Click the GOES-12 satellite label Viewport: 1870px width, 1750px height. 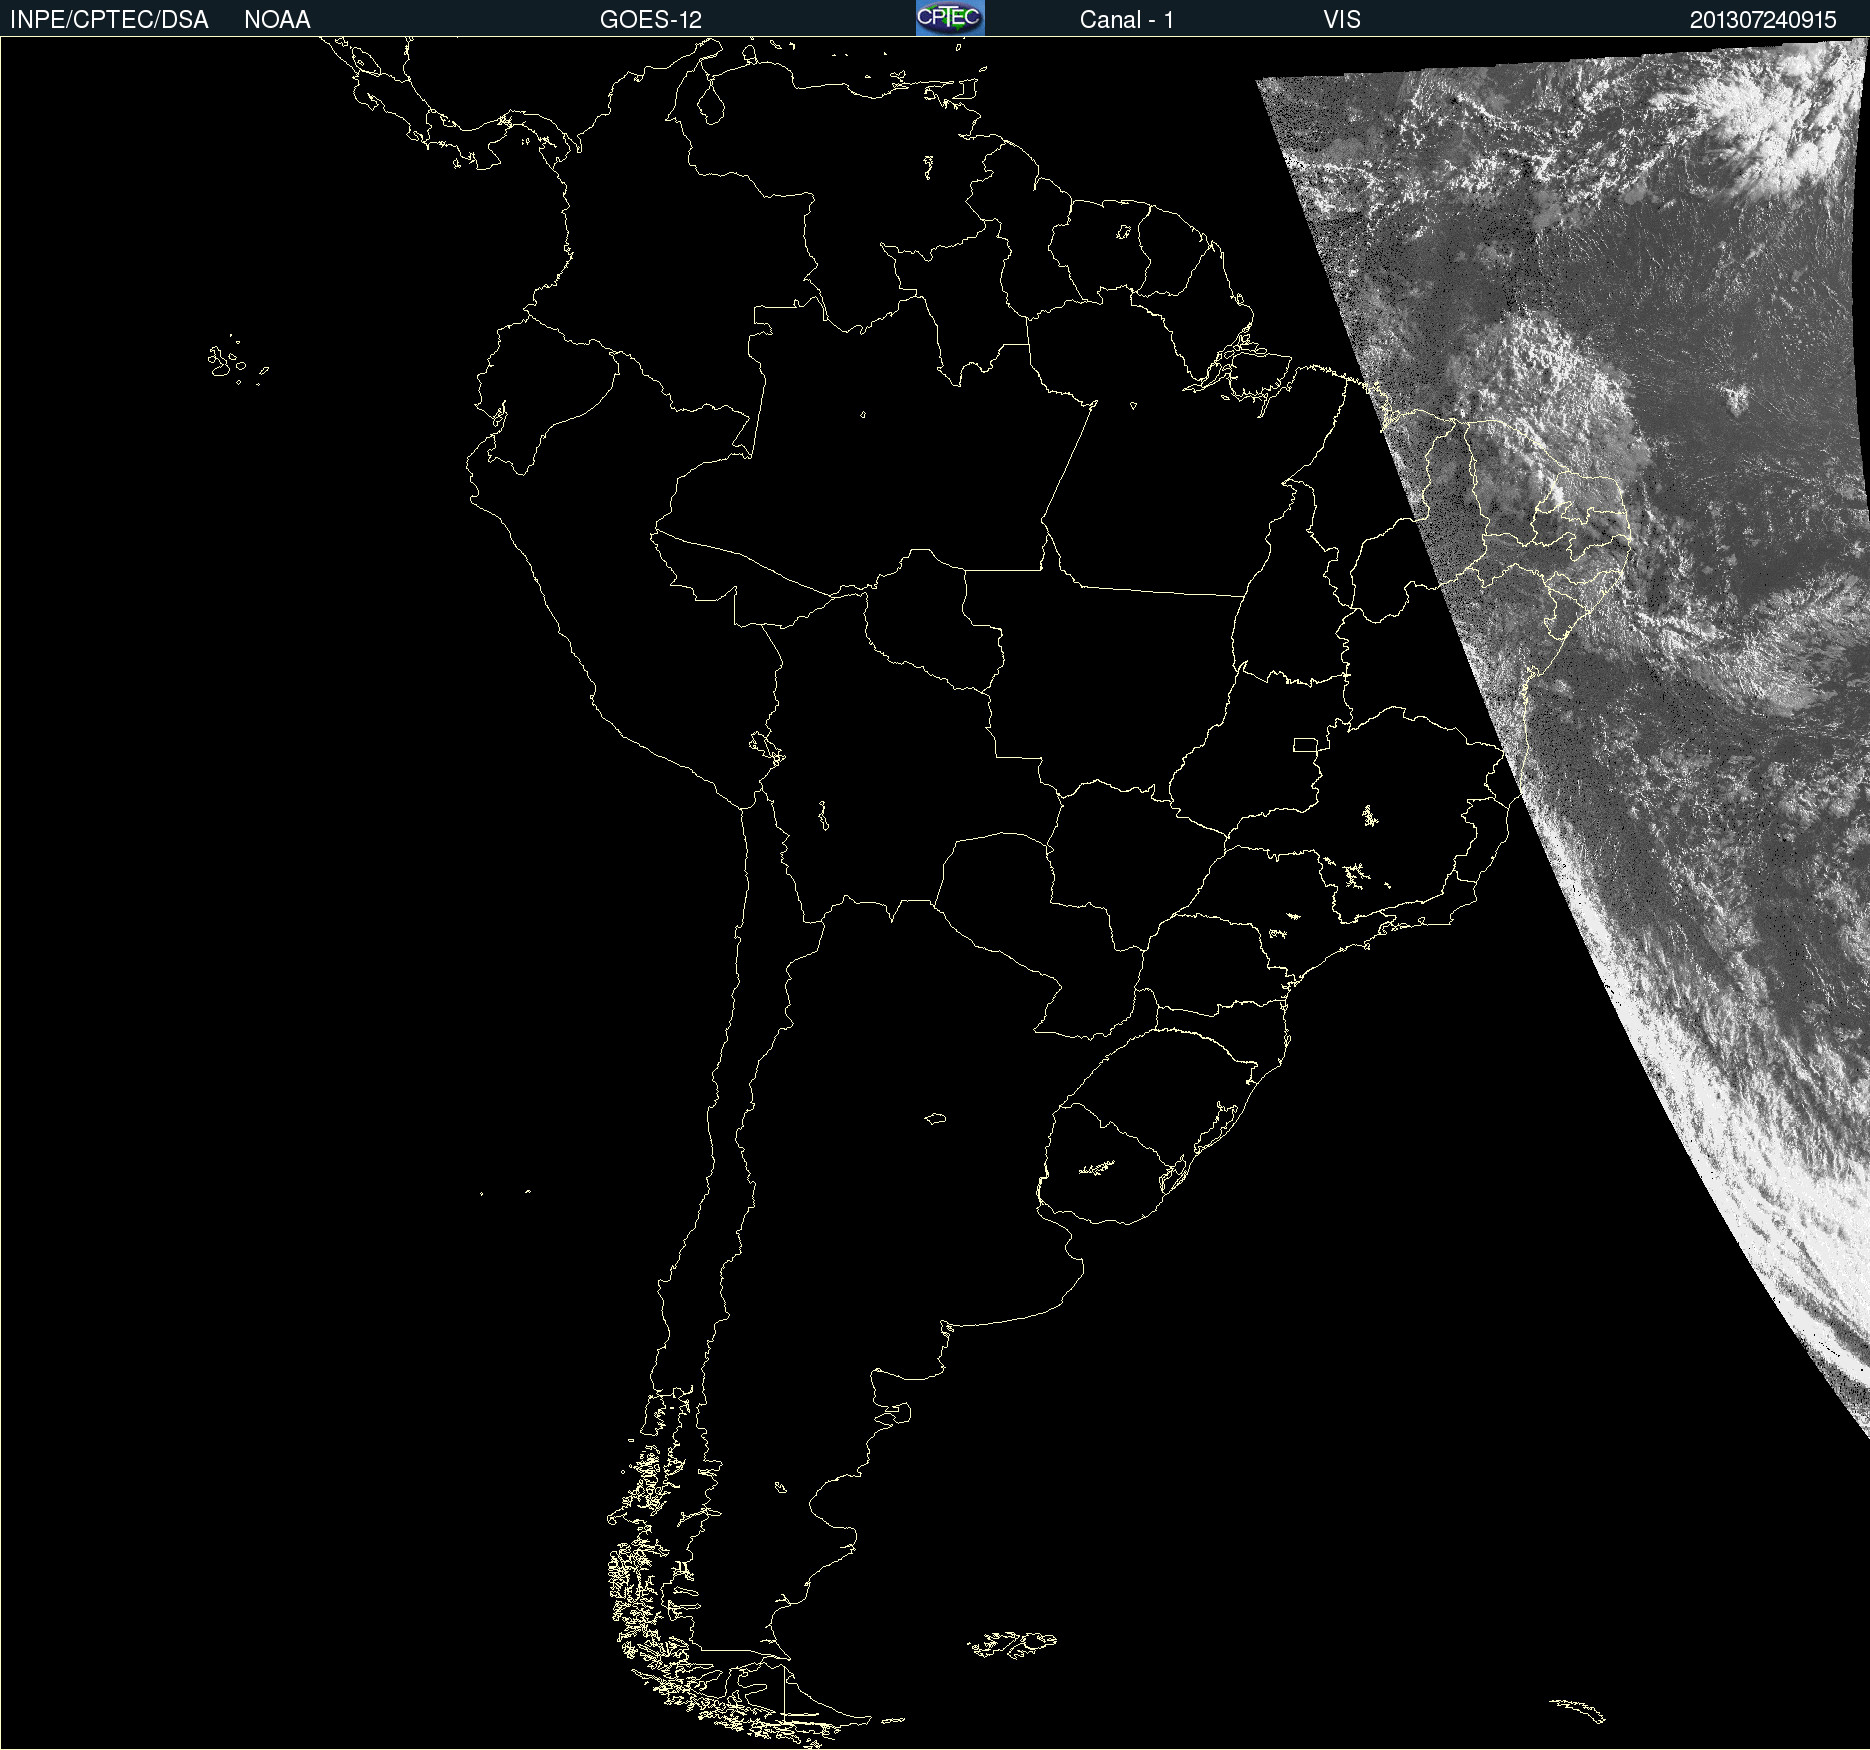(x=651, y=19)
